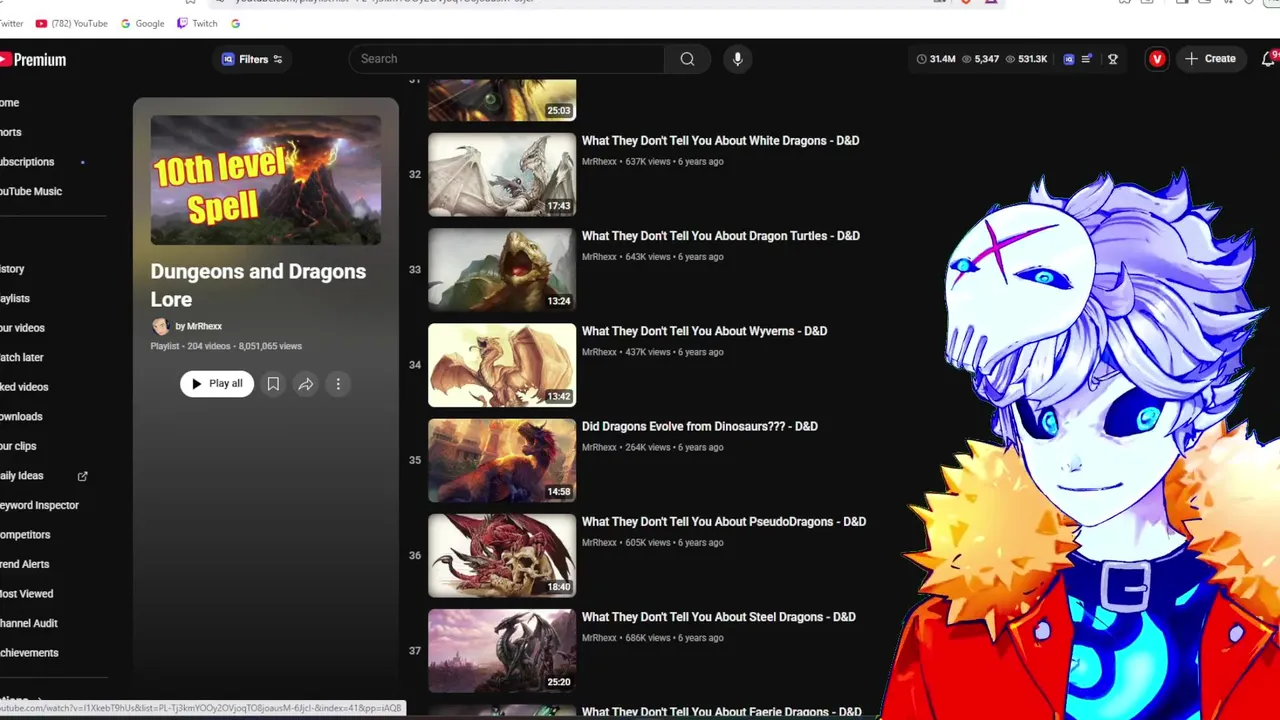Viewport: 1280px width, 720px height.
Task: Open the notifications bell
Action: (x=1269, y=59)
